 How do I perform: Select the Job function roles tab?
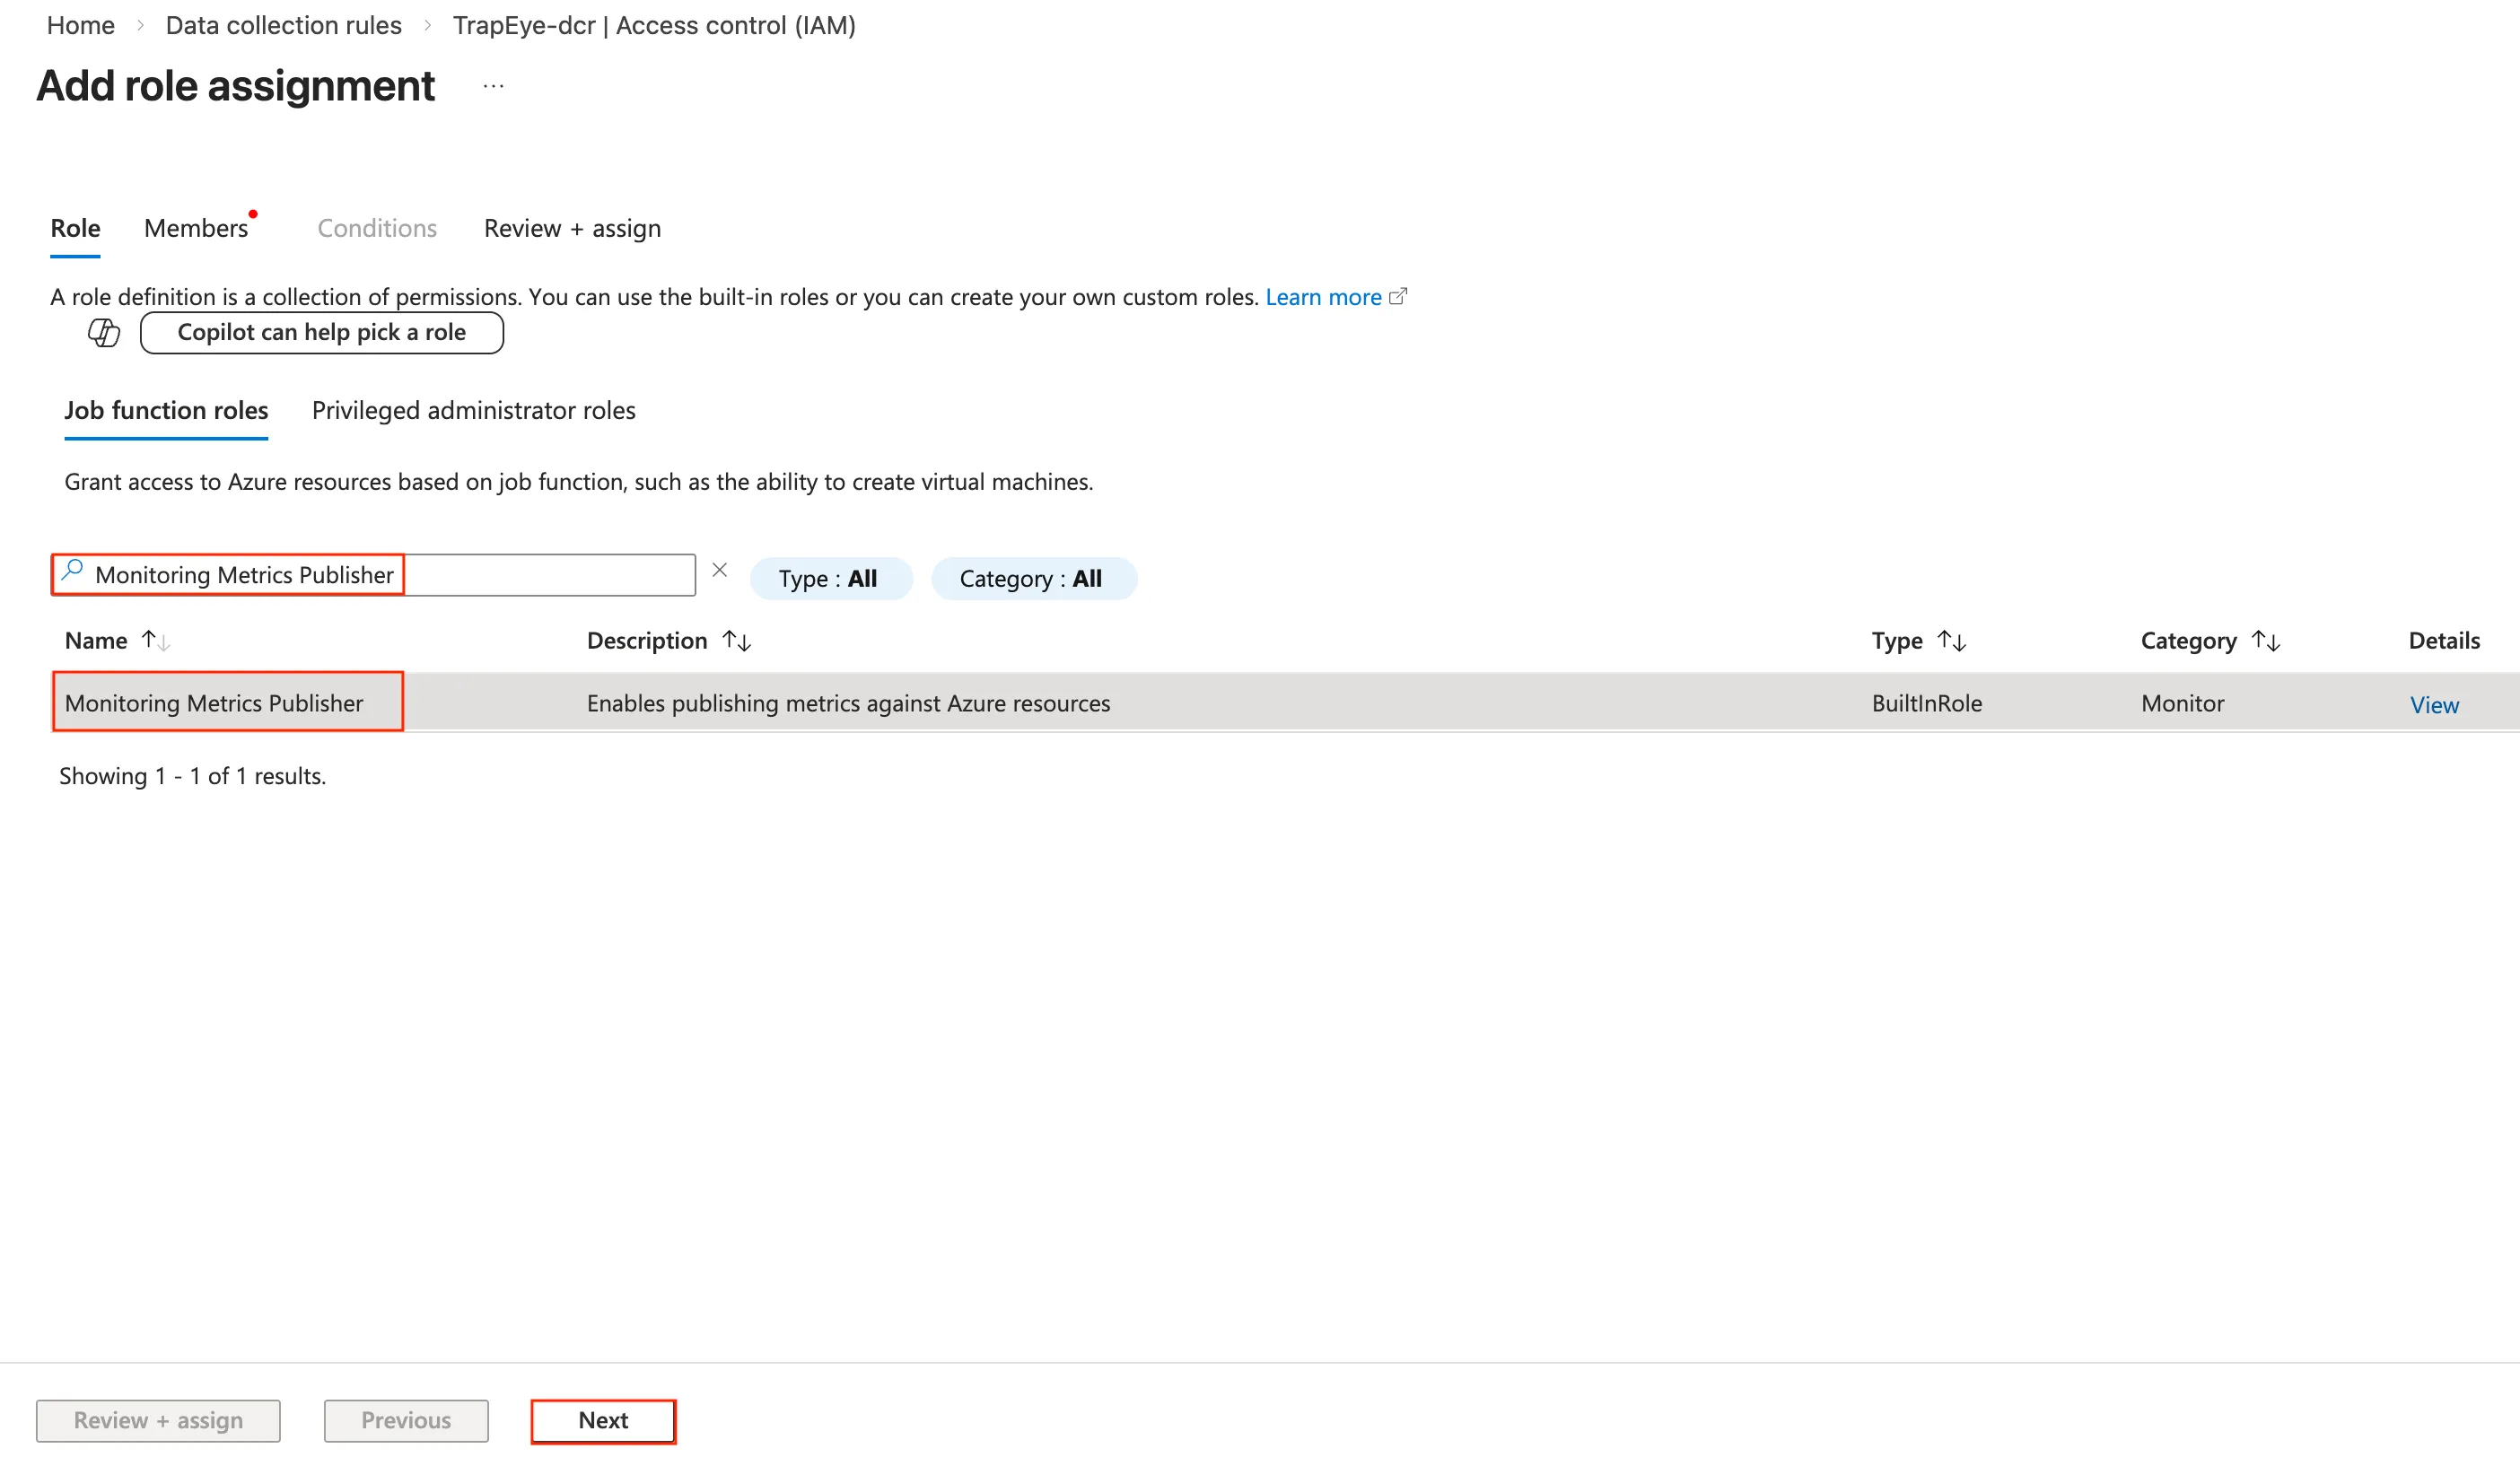[x=166, y=410]
